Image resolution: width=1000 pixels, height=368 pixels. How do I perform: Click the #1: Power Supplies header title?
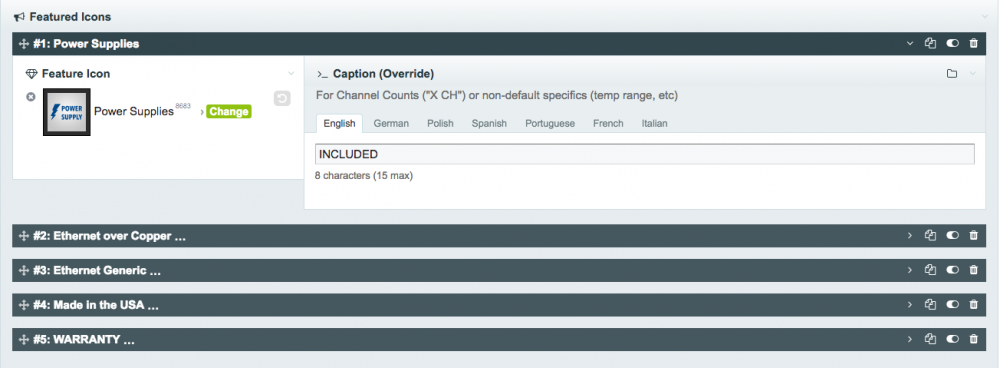pyautogui.click(x=86, y=44)
